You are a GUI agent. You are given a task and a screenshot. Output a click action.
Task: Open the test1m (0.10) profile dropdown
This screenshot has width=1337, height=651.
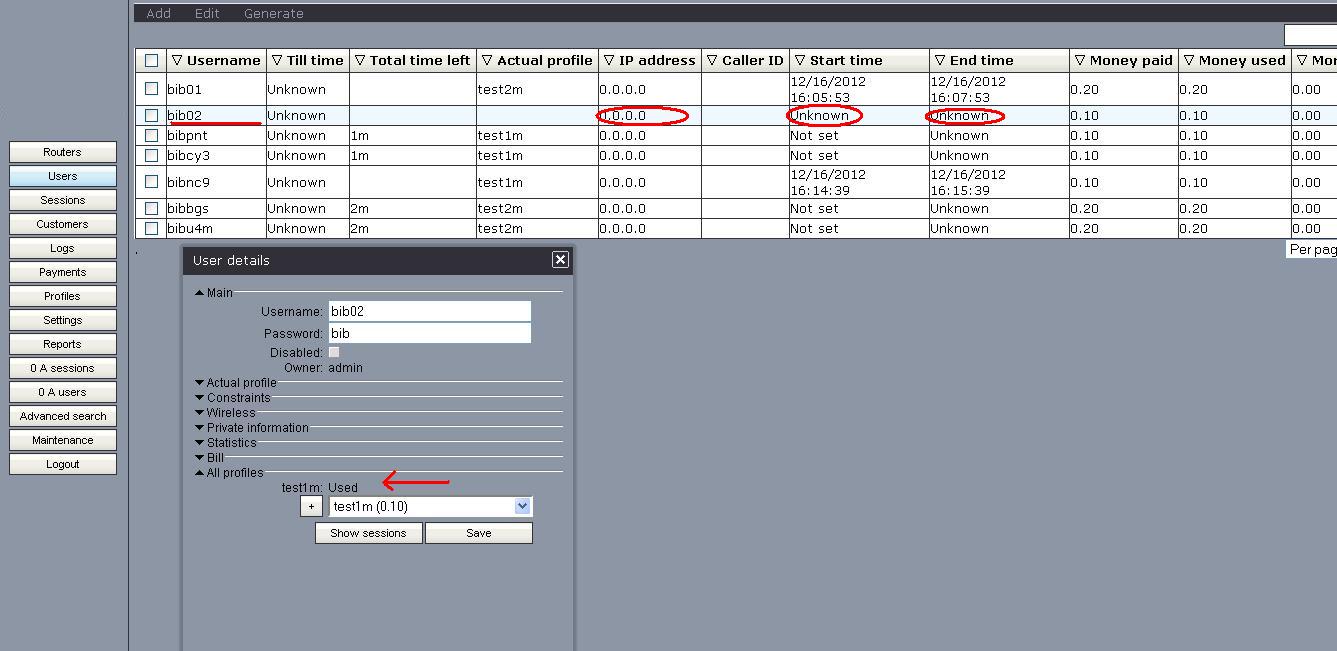pos(431,506)
